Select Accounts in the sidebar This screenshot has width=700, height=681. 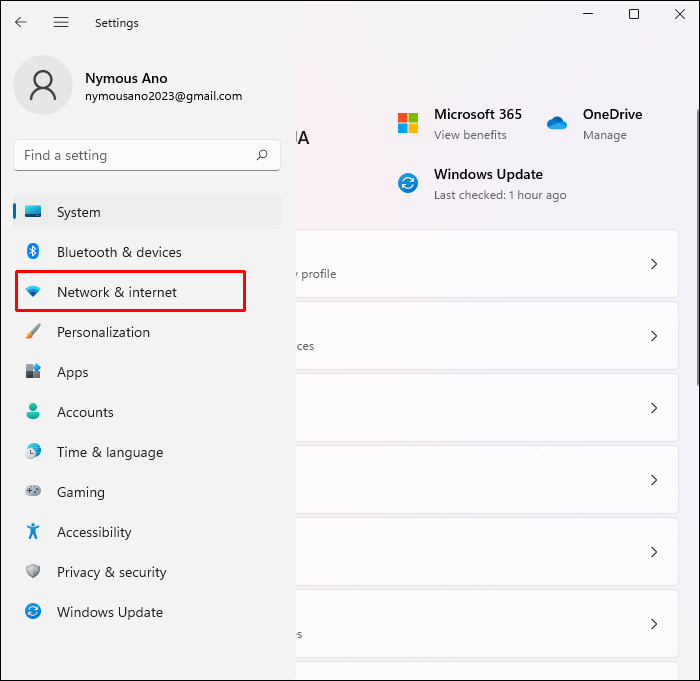point(85,412)
